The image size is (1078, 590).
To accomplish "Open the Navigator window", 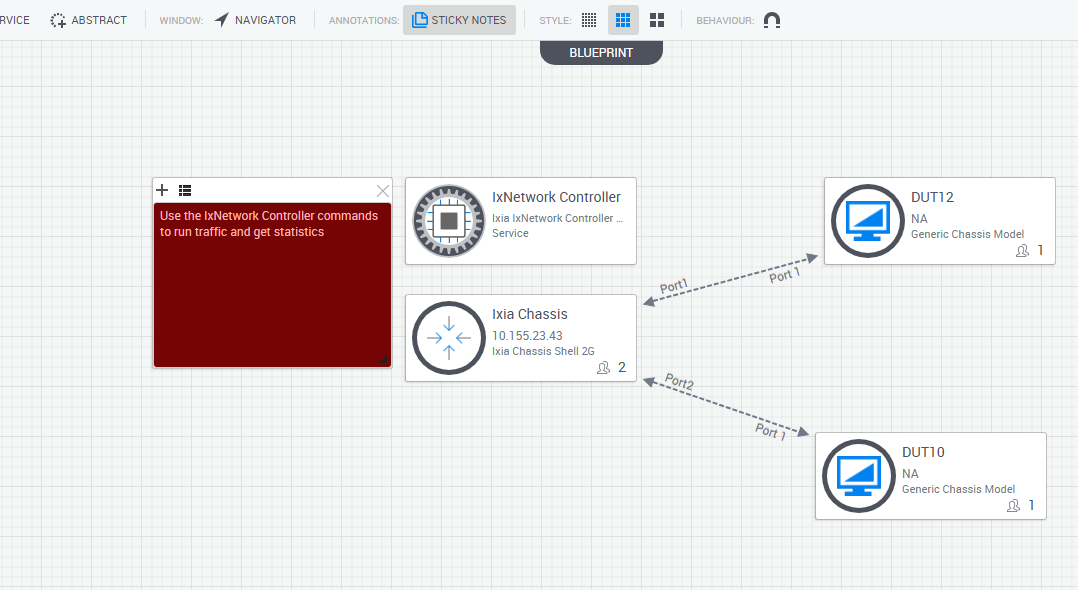I will 255,20.
